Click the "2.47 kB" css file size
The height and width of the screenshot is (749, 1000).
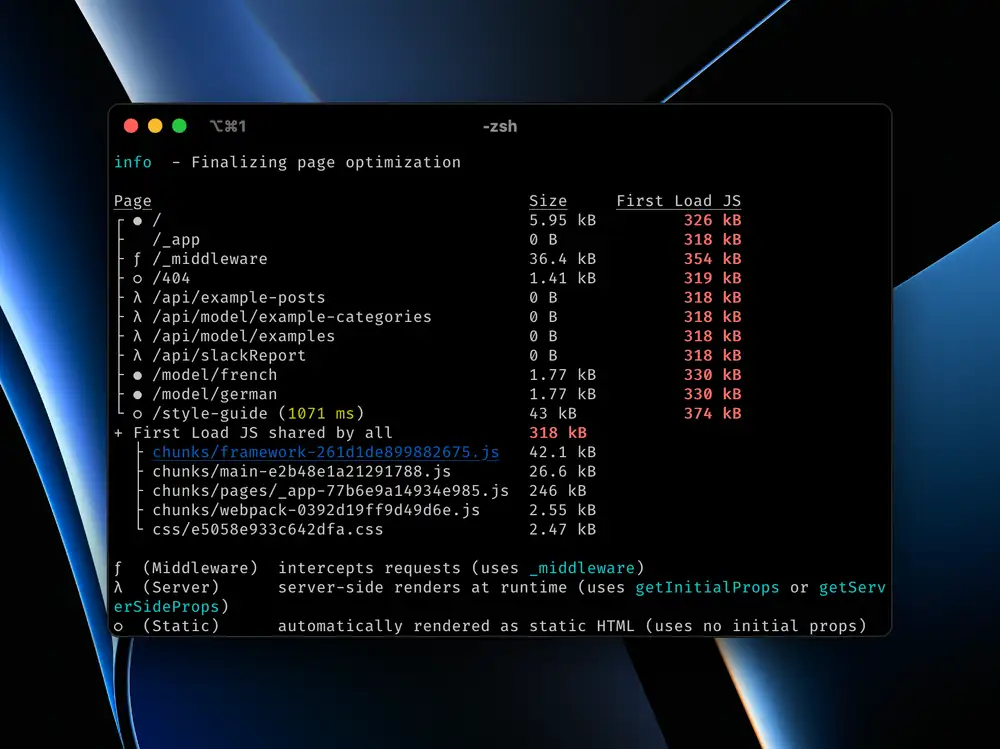(562, 530)
